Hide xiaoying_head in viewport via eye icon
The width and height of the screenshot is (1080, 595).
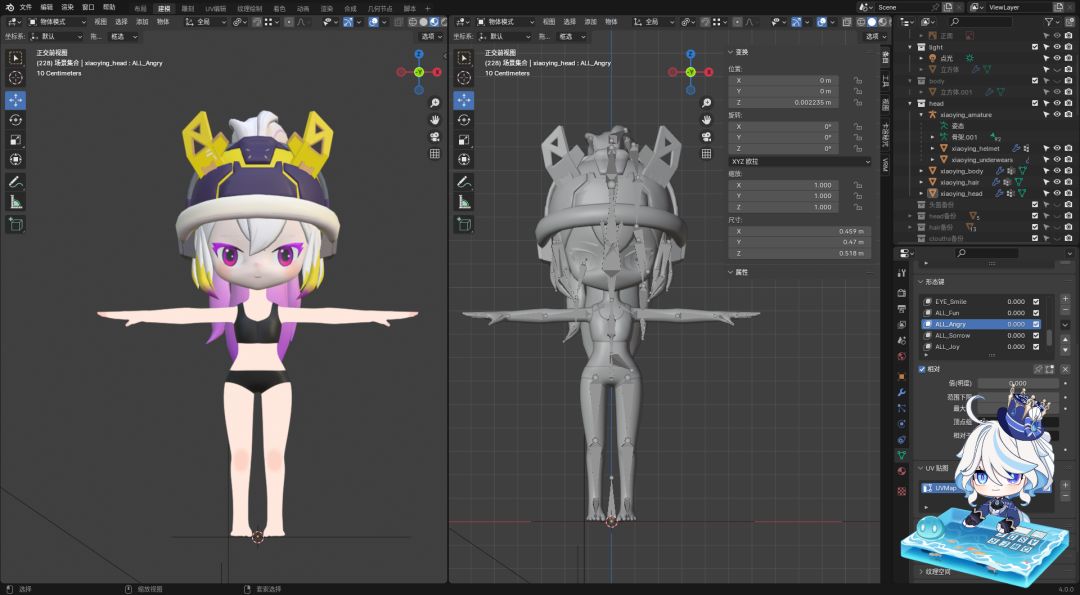tap(1057, 194)
